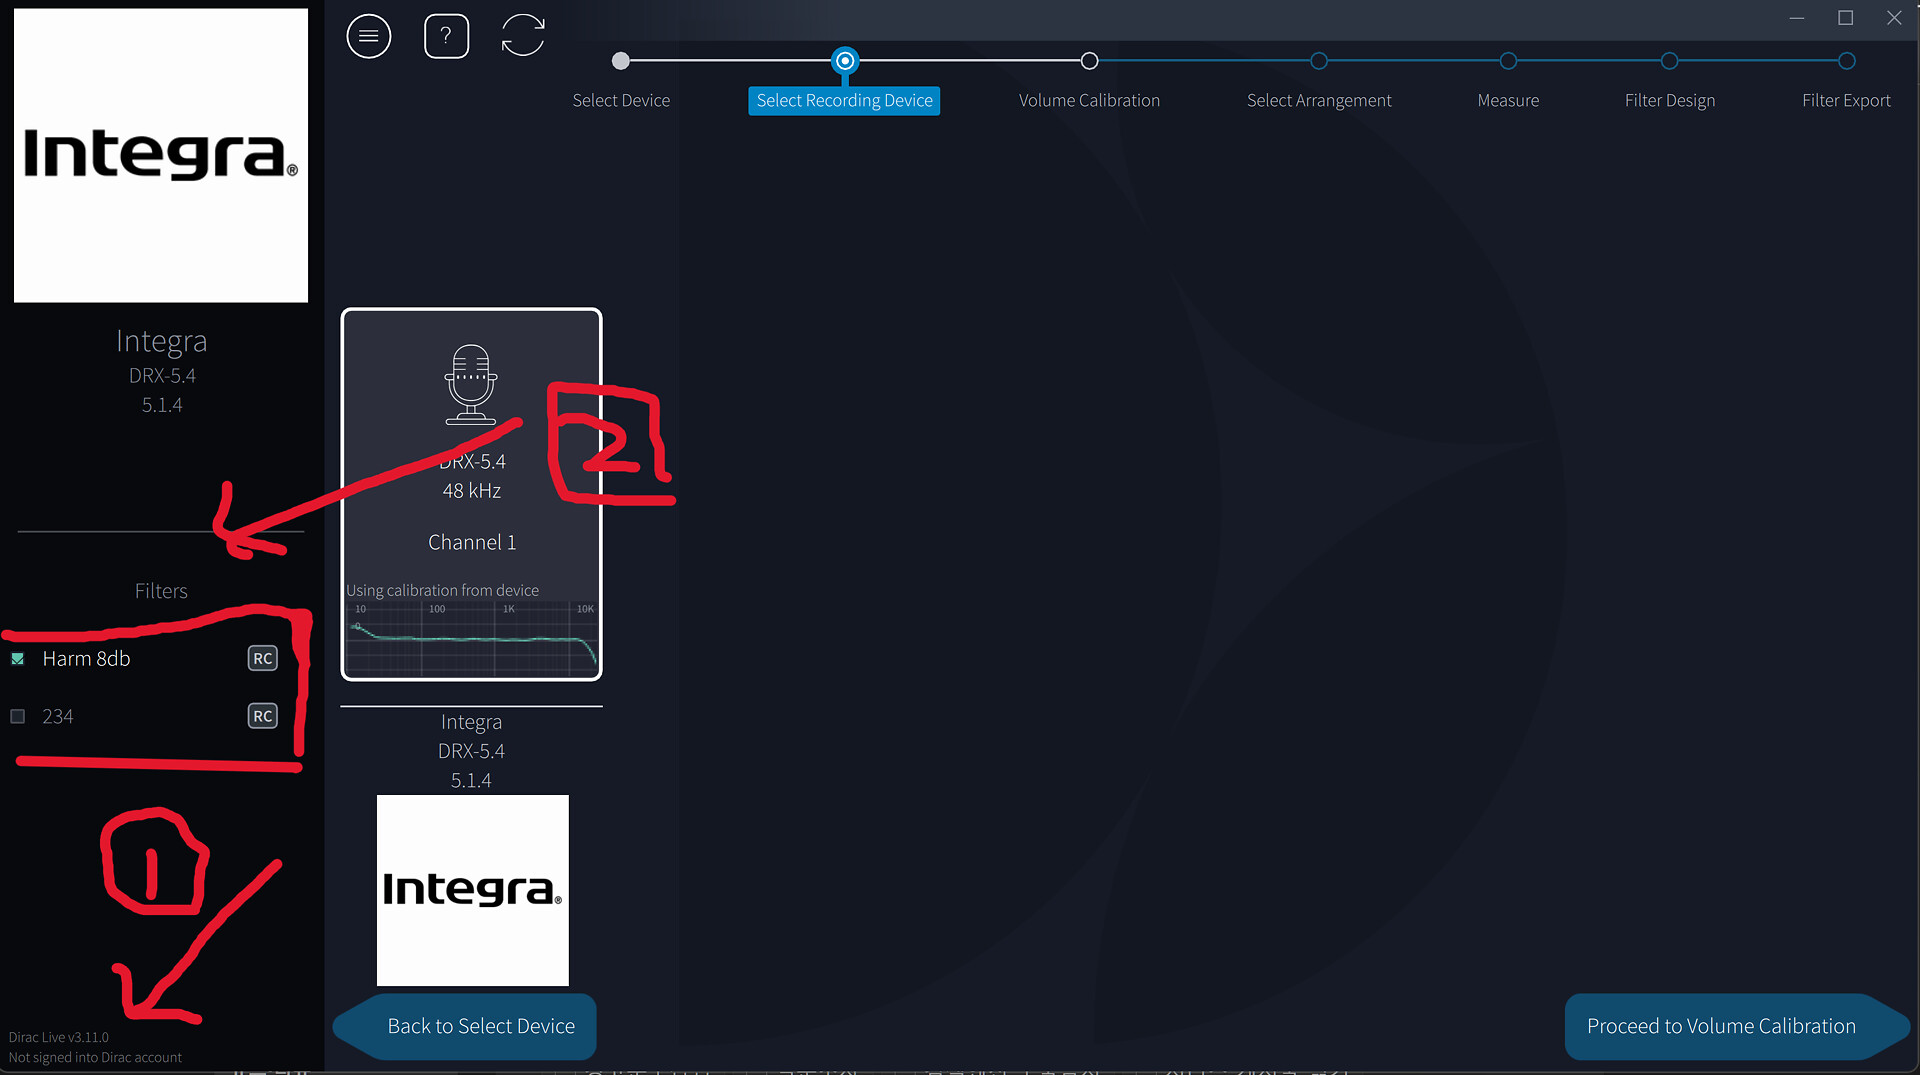Image resolution: width=1920 pixels, height=1075 pixels.
Task: Click the 48 kHz sample rate text
Action: (472, 491)
